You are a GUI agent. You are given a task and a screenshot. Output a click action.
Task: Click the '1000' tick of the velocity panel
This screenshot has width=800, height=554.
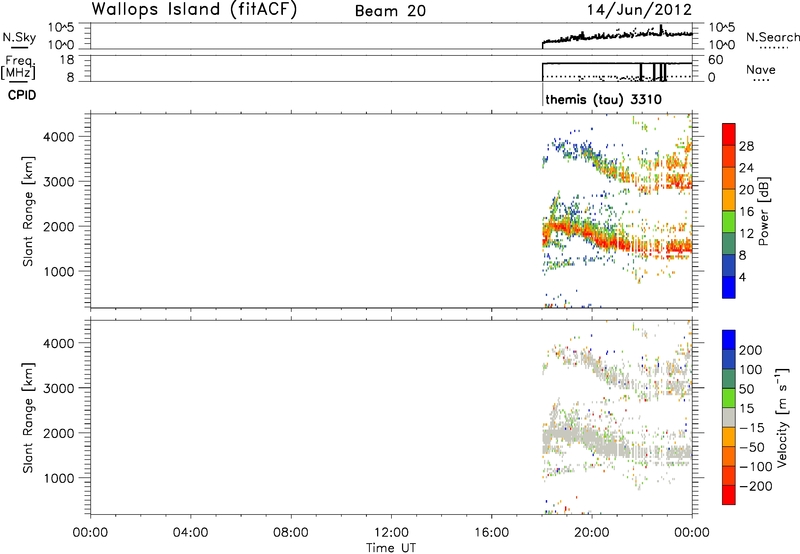click(x=58, y=478)
